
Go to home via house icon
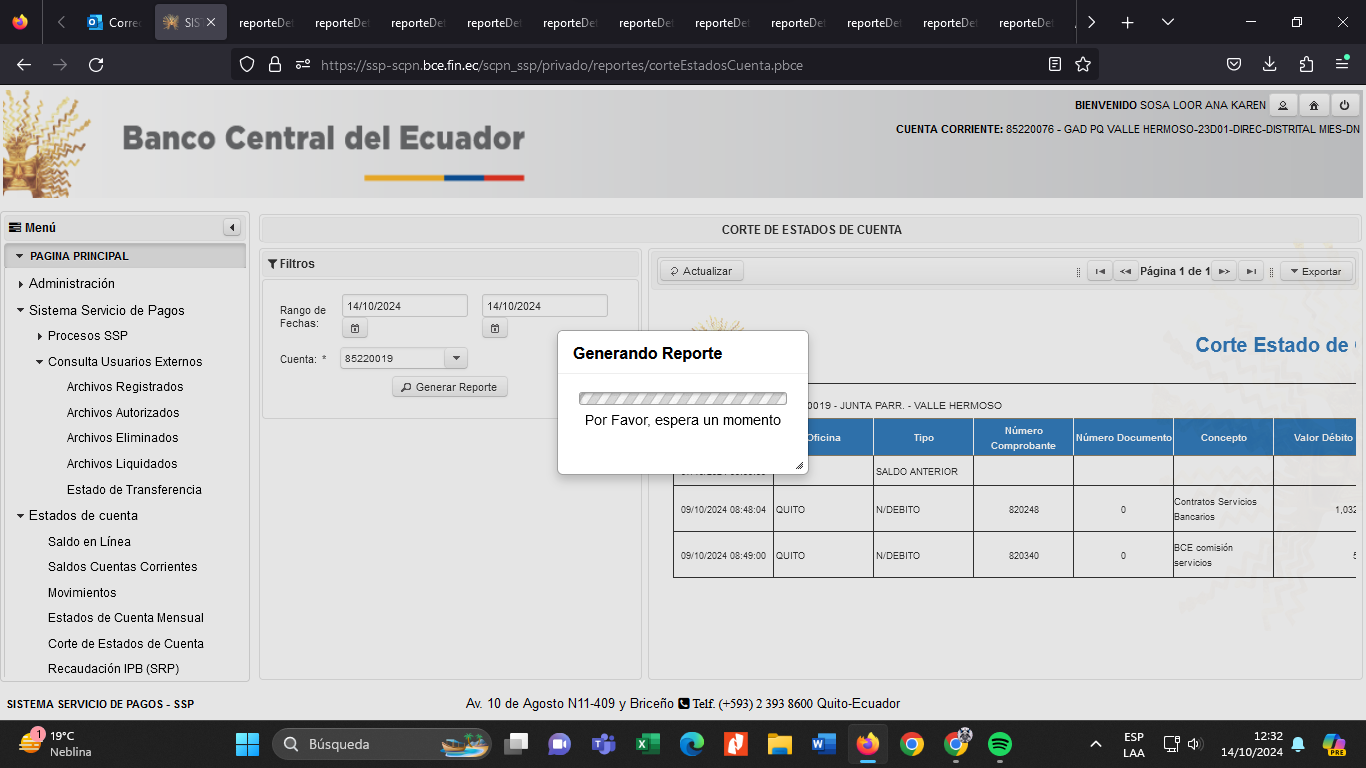[1313, 105]
